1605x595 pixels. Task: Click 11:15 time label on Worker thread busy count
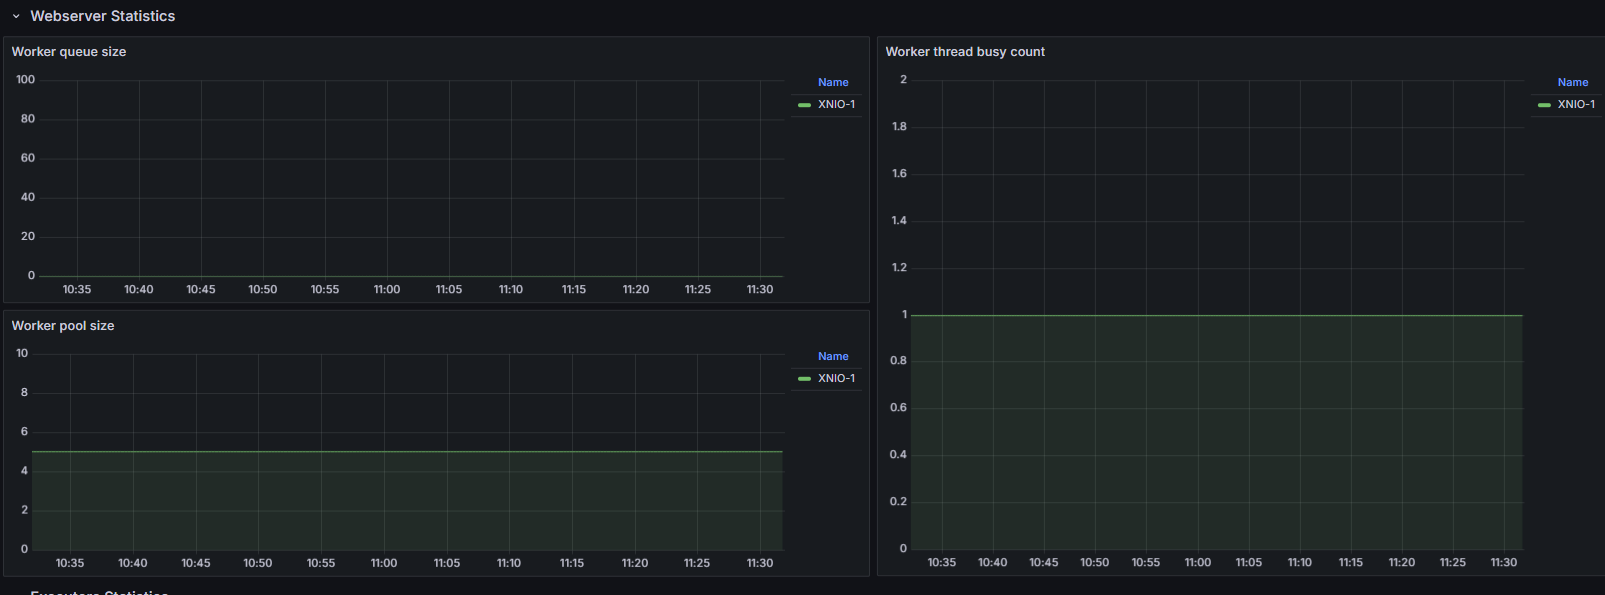coord(1351,563)
